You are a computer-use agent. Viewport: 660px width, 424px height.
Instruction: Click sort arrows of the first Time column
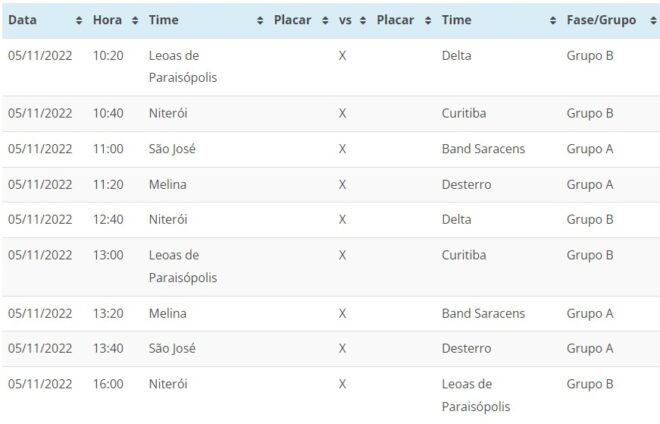[260, 21]
